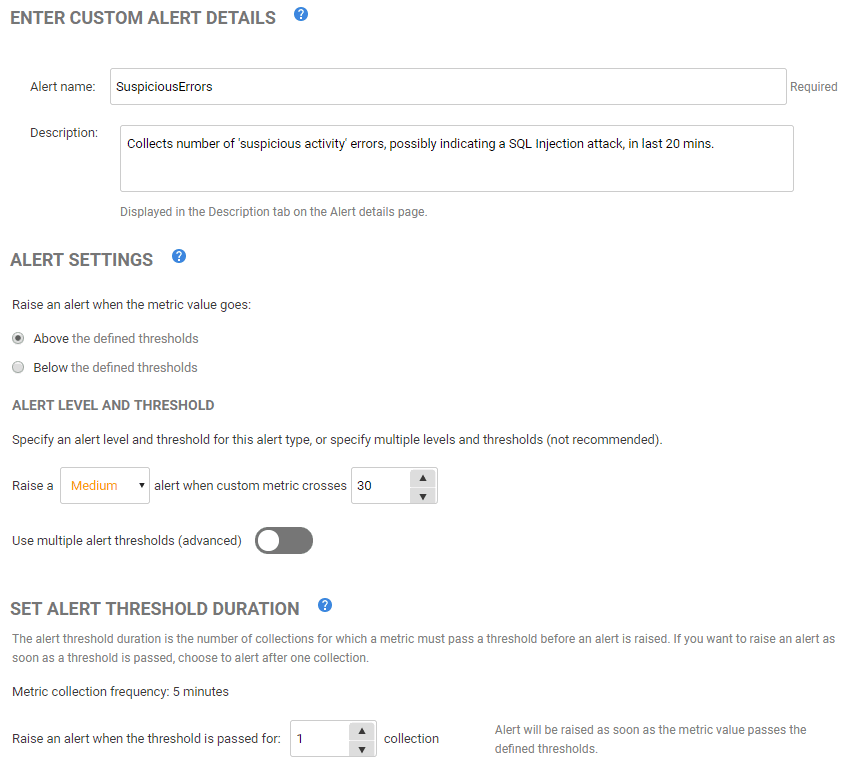Click the Required label beside alert name

814,87
